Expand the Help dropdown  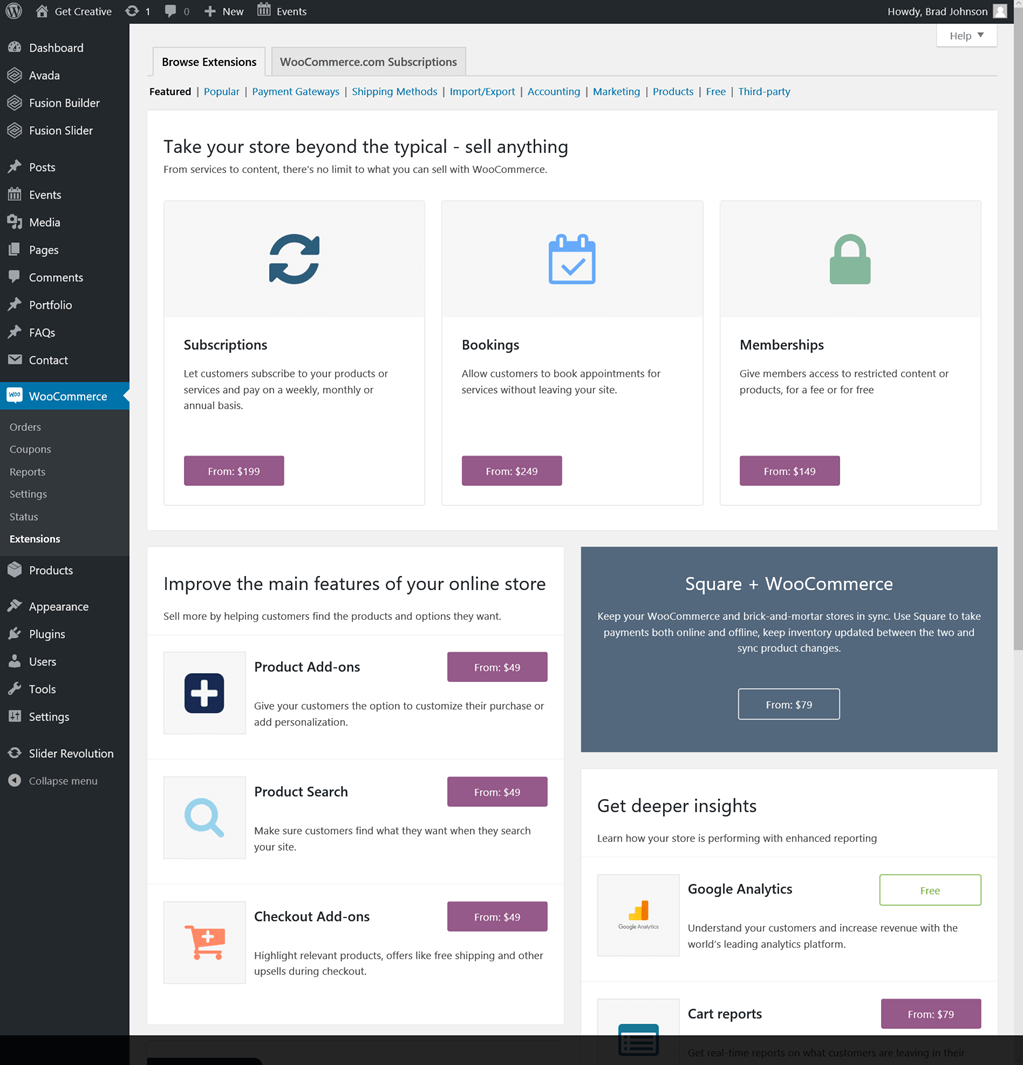point(966,35)
